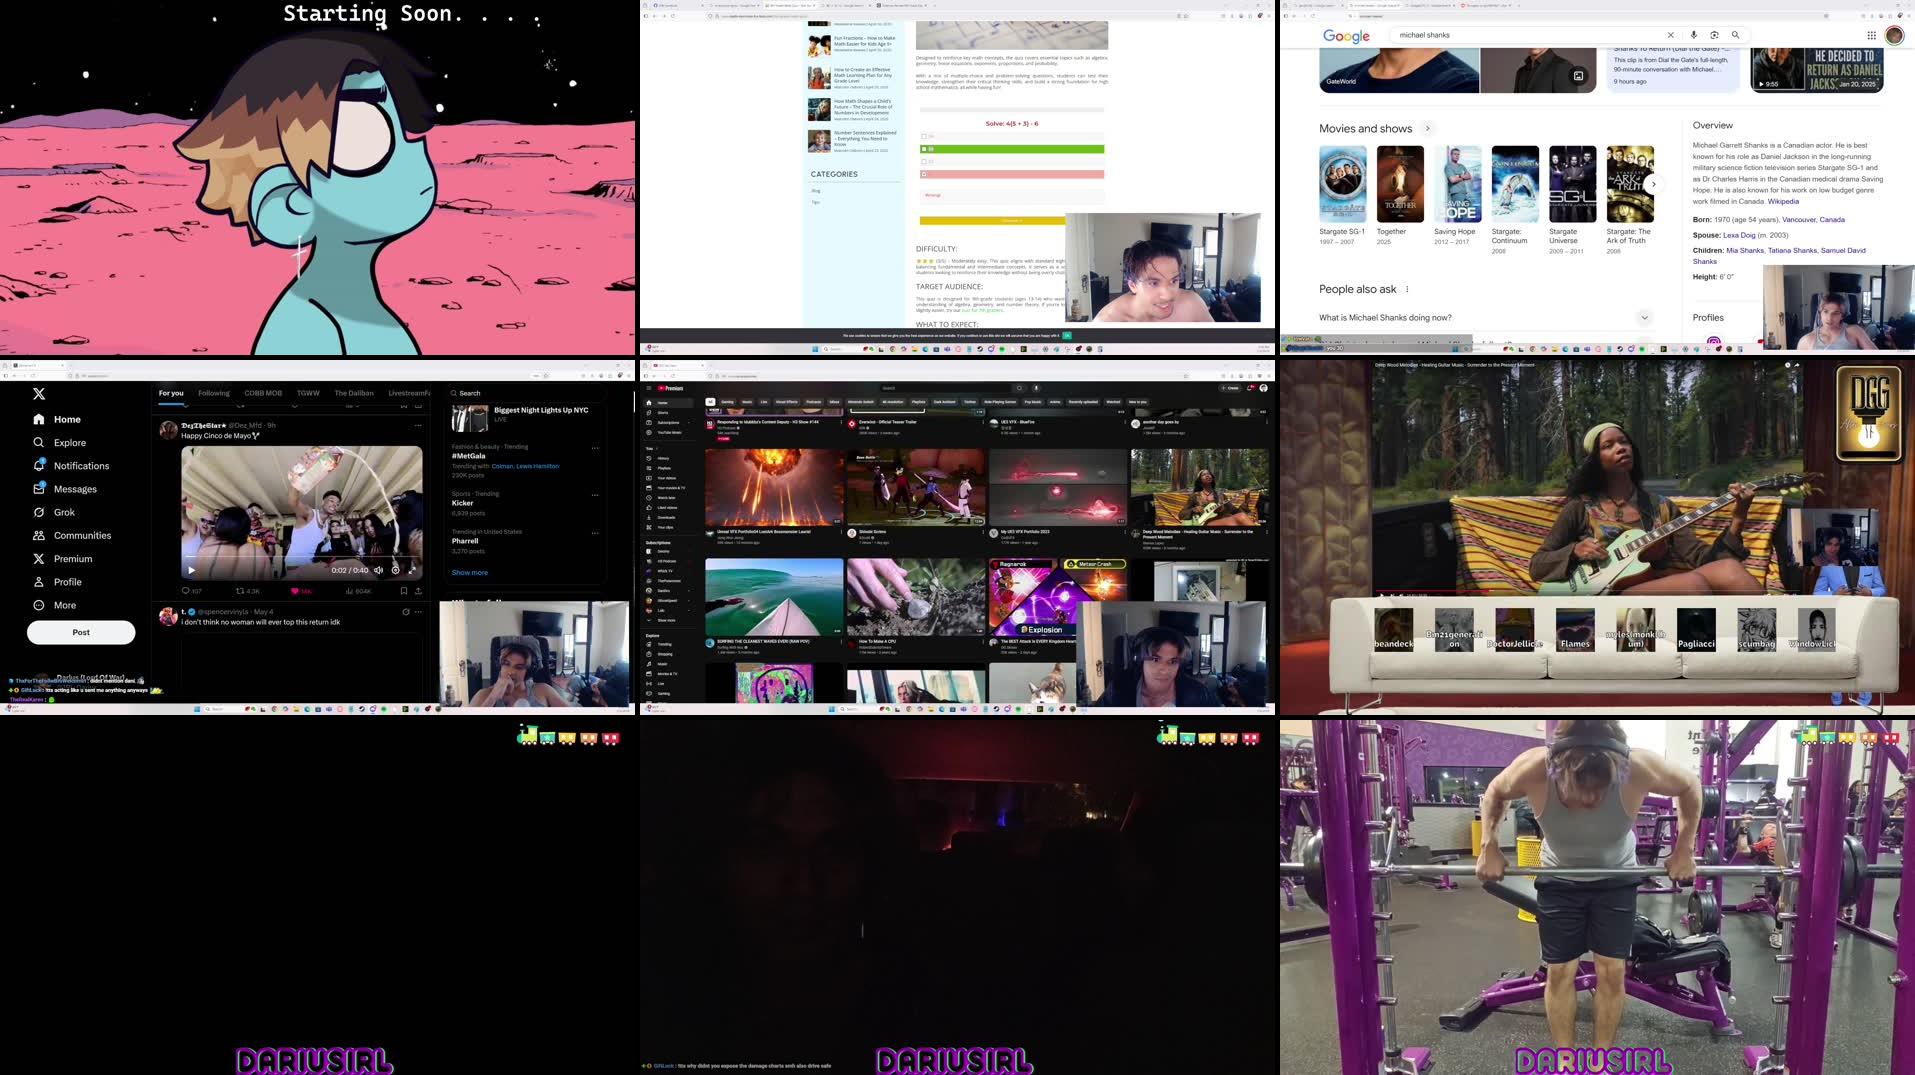Open the Wikipedia link in Overview
The image size is (1915, 1075).
point(1783,201)
